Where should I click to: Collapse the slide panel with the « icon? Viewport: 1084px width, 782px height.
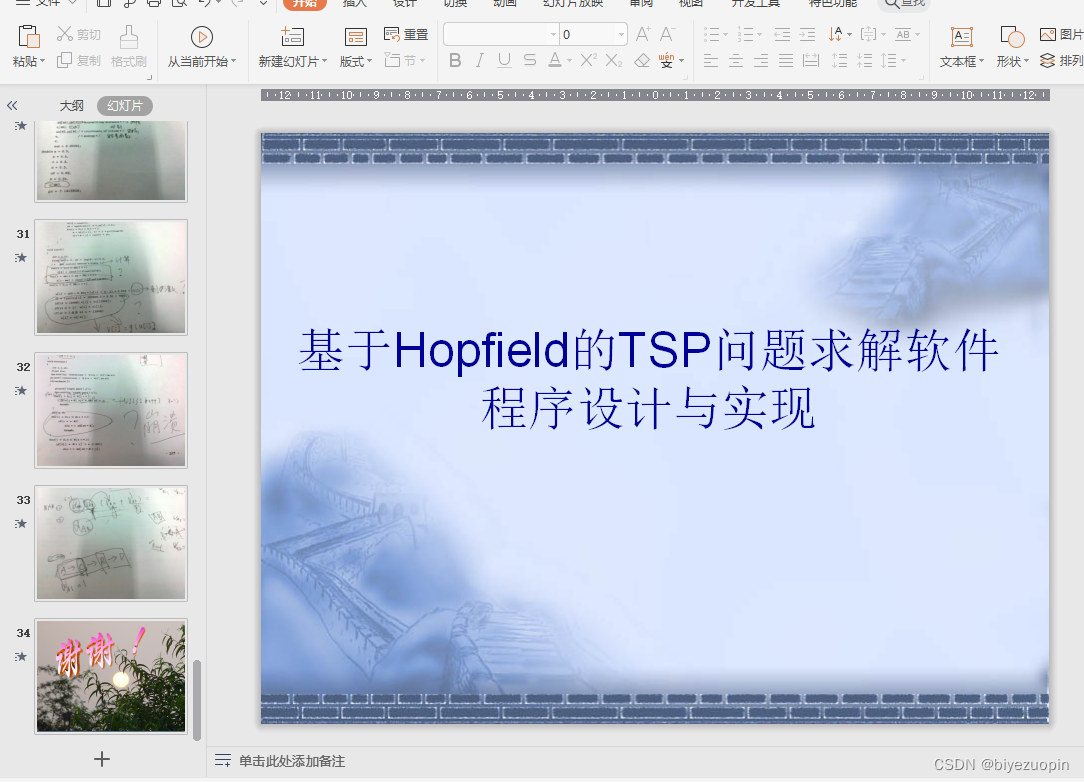tap(12, 105)
